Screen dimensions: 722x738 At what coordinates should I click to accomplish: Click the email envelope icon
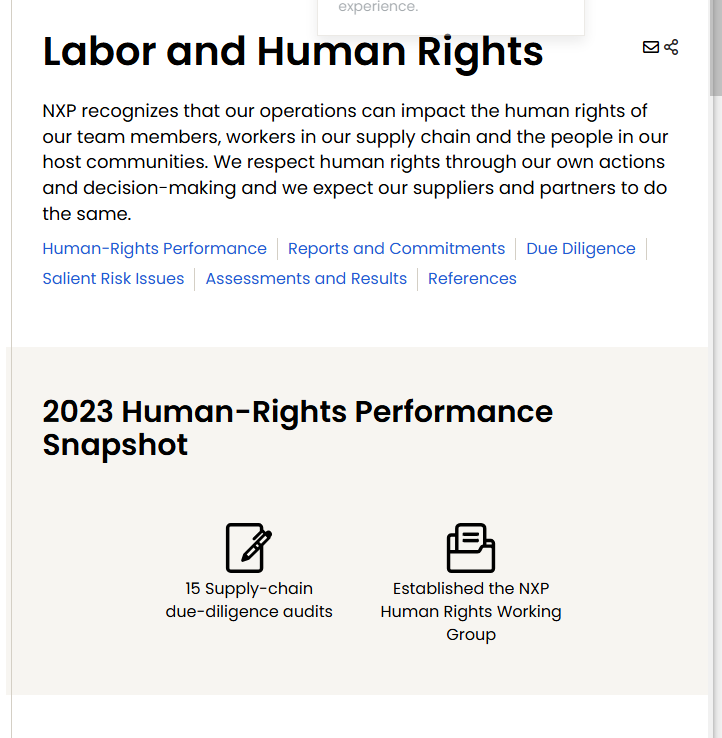650,47
